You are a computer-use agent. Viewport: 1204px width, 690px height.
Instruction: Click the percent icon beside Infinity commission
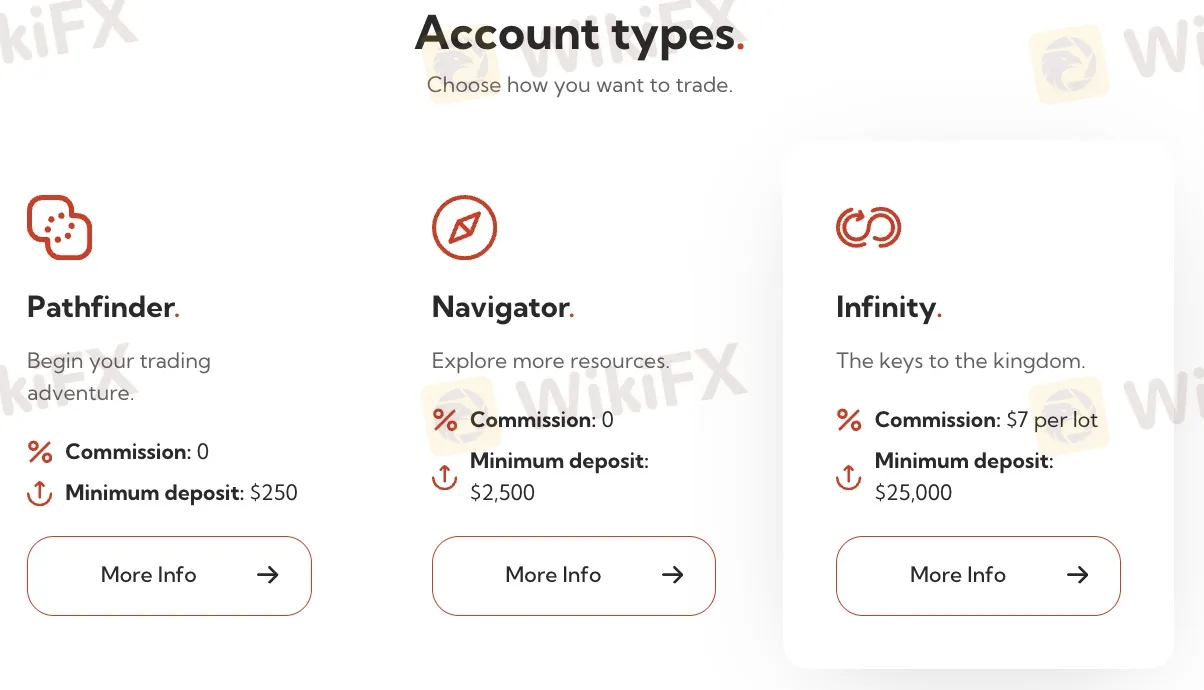[849, 420]
